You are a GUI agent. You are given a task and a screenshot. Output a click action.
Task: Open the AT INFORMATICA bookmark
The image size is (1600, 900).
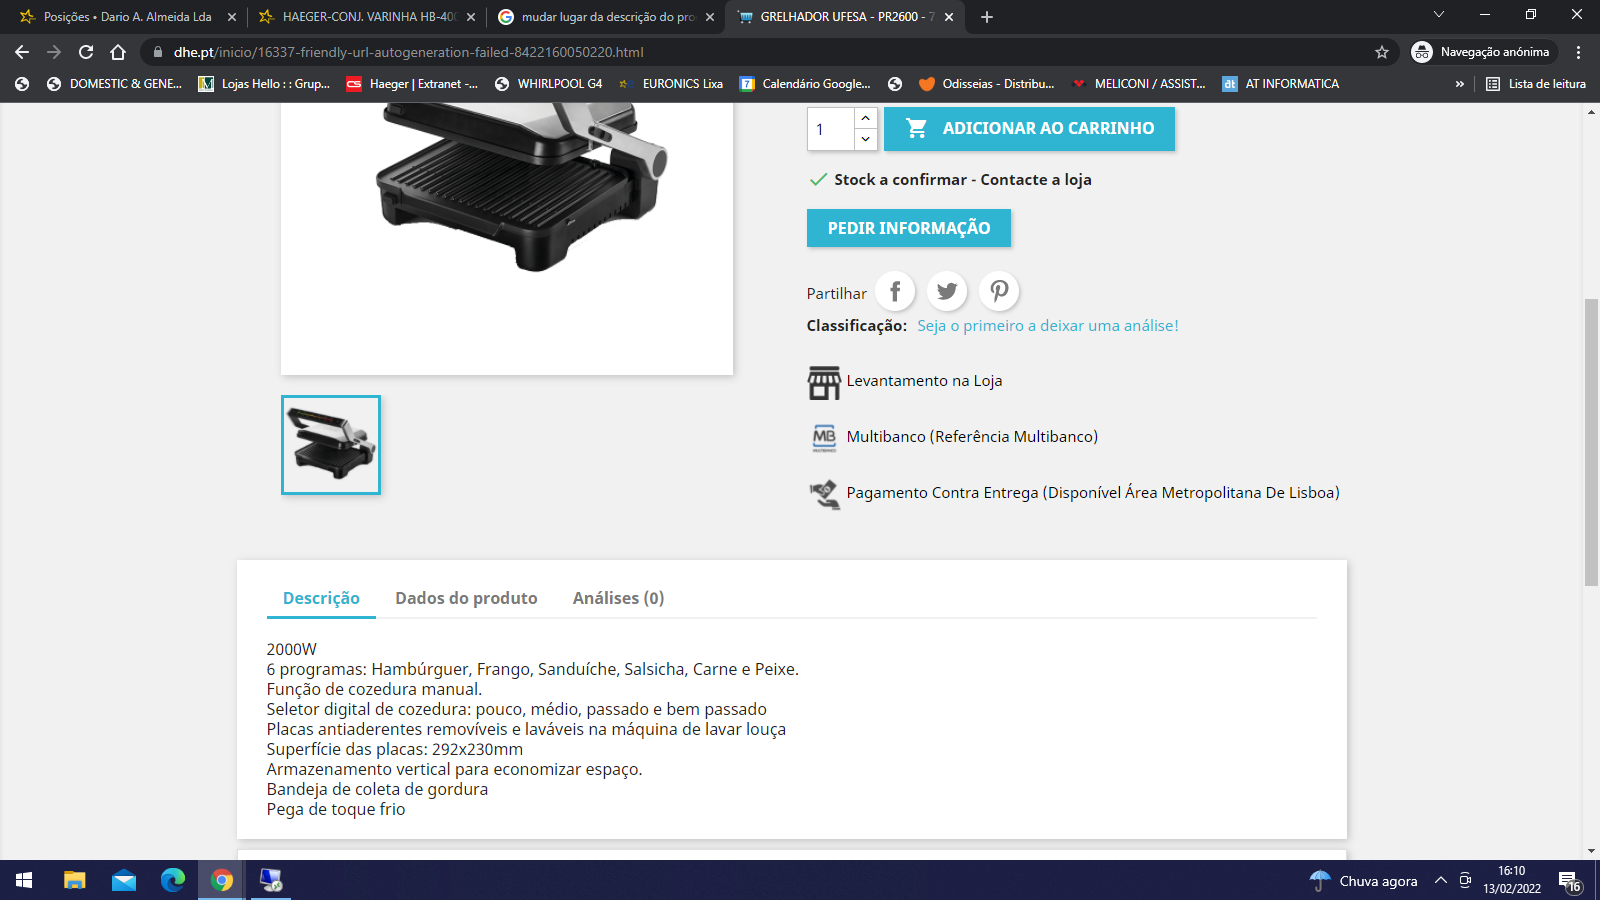tap(1281, 84)
